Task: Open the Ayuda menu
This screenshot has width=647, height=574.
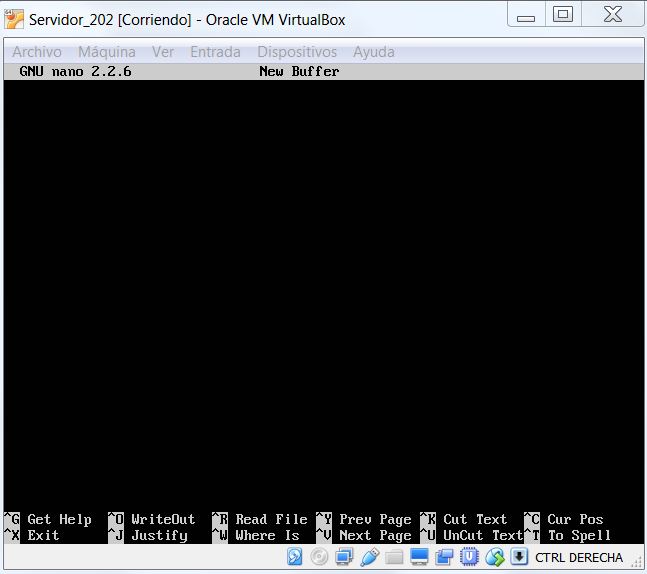Action: click(374, 52)
